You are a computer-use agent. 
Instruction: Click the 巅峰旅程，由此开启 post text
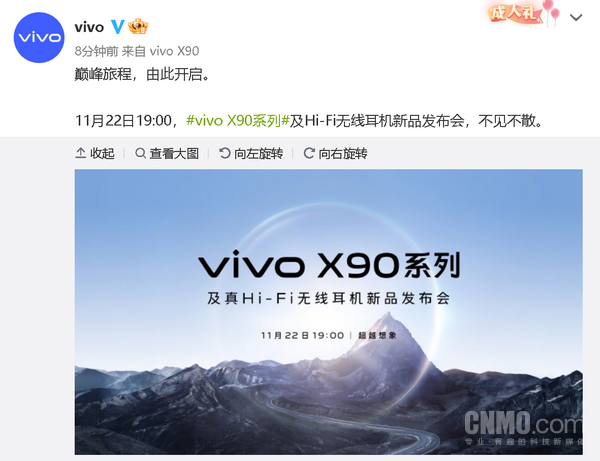[x=142, y=74]
